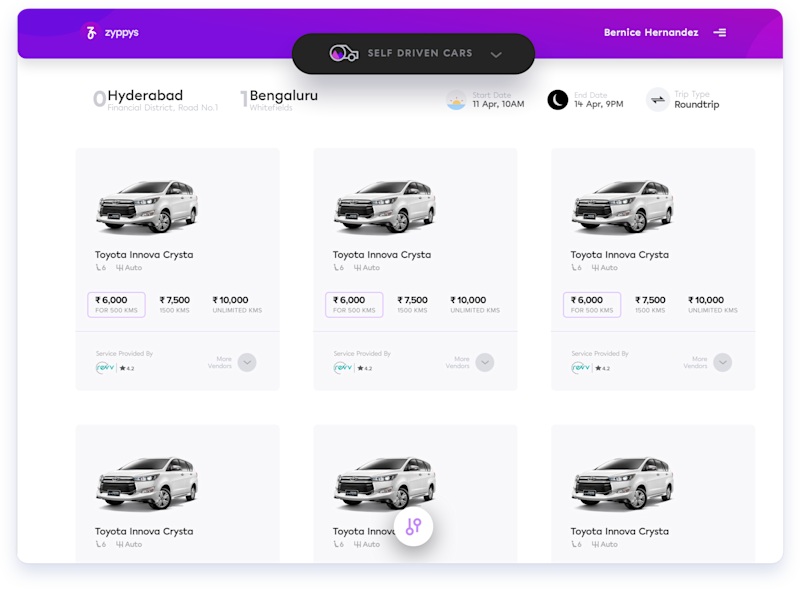Click the sunrise Start Date icon
This screenshot has height=589, width=800.
click(456, 100)
